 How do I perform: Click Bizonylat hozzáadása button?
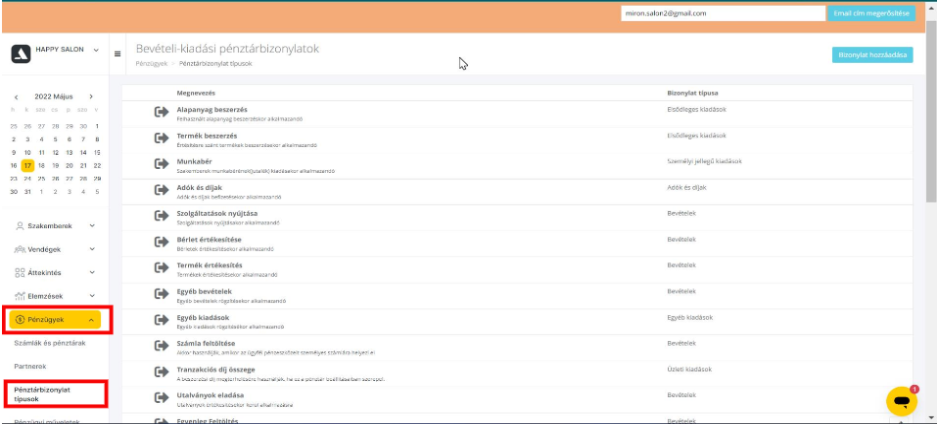tap(872, 54)
